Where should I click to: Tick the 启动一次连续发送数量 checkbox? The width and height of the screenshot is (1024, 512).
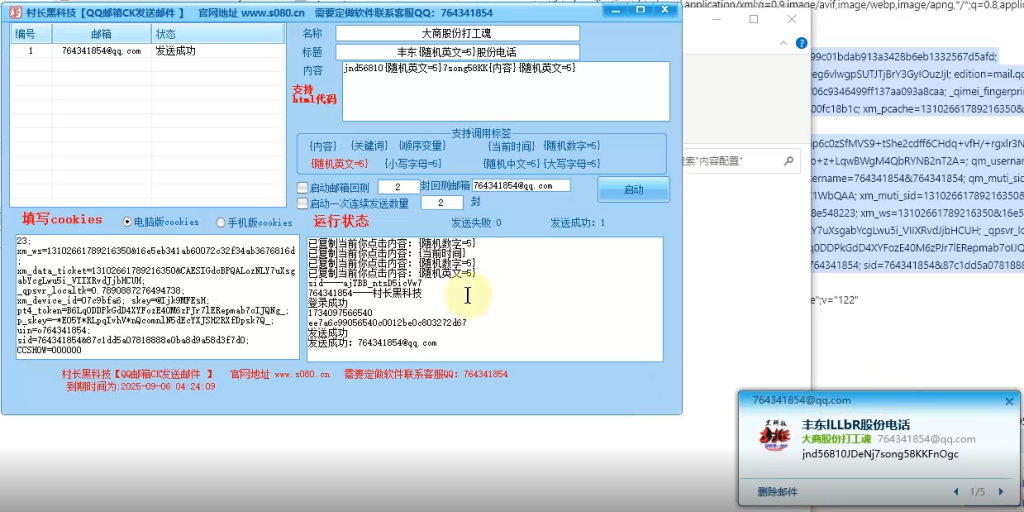point(303,204)
